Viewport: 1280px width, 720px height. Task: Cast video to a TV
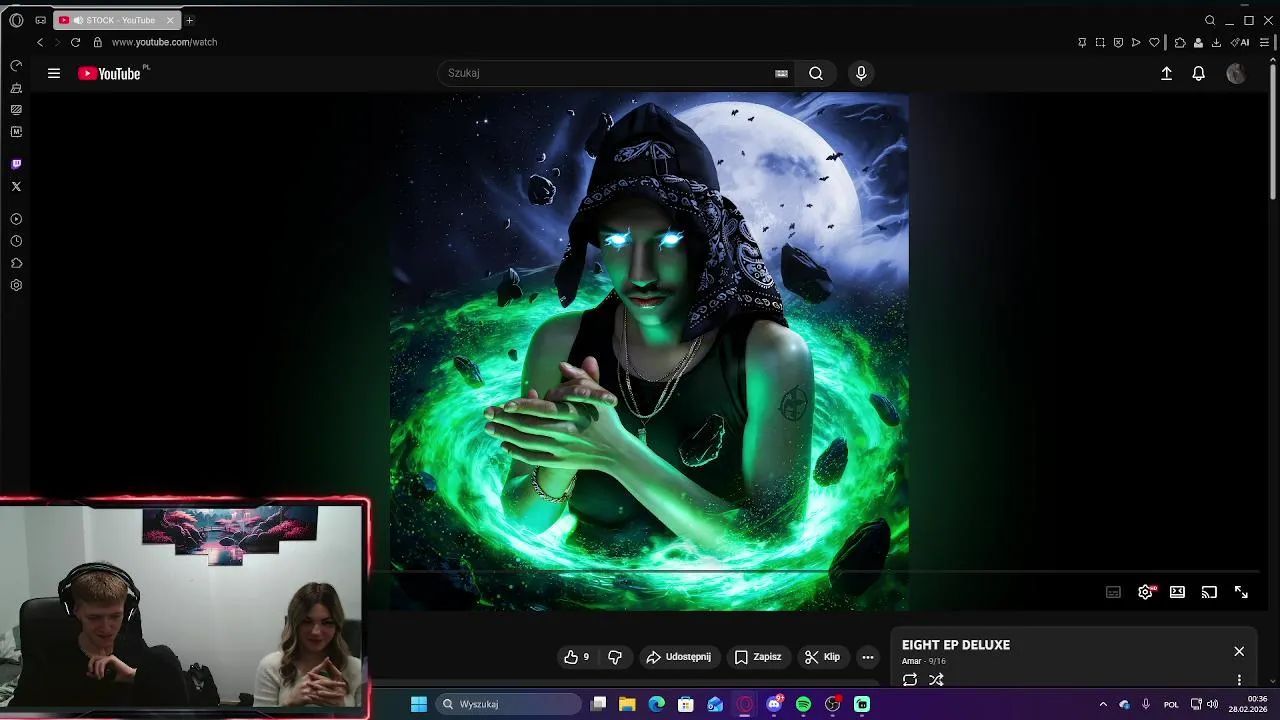[1209, 592]
